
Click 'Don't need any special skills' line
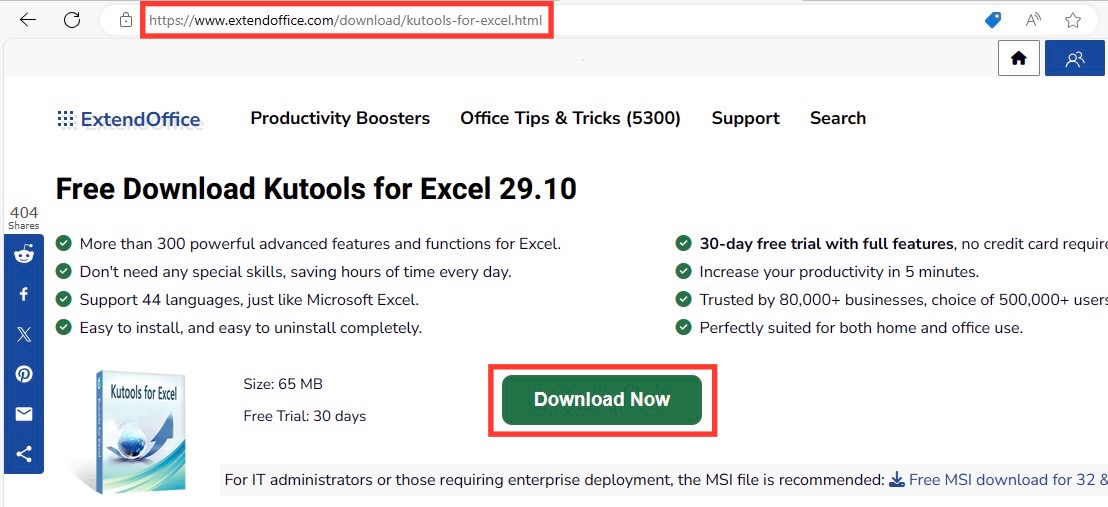(x=295, y=272)
